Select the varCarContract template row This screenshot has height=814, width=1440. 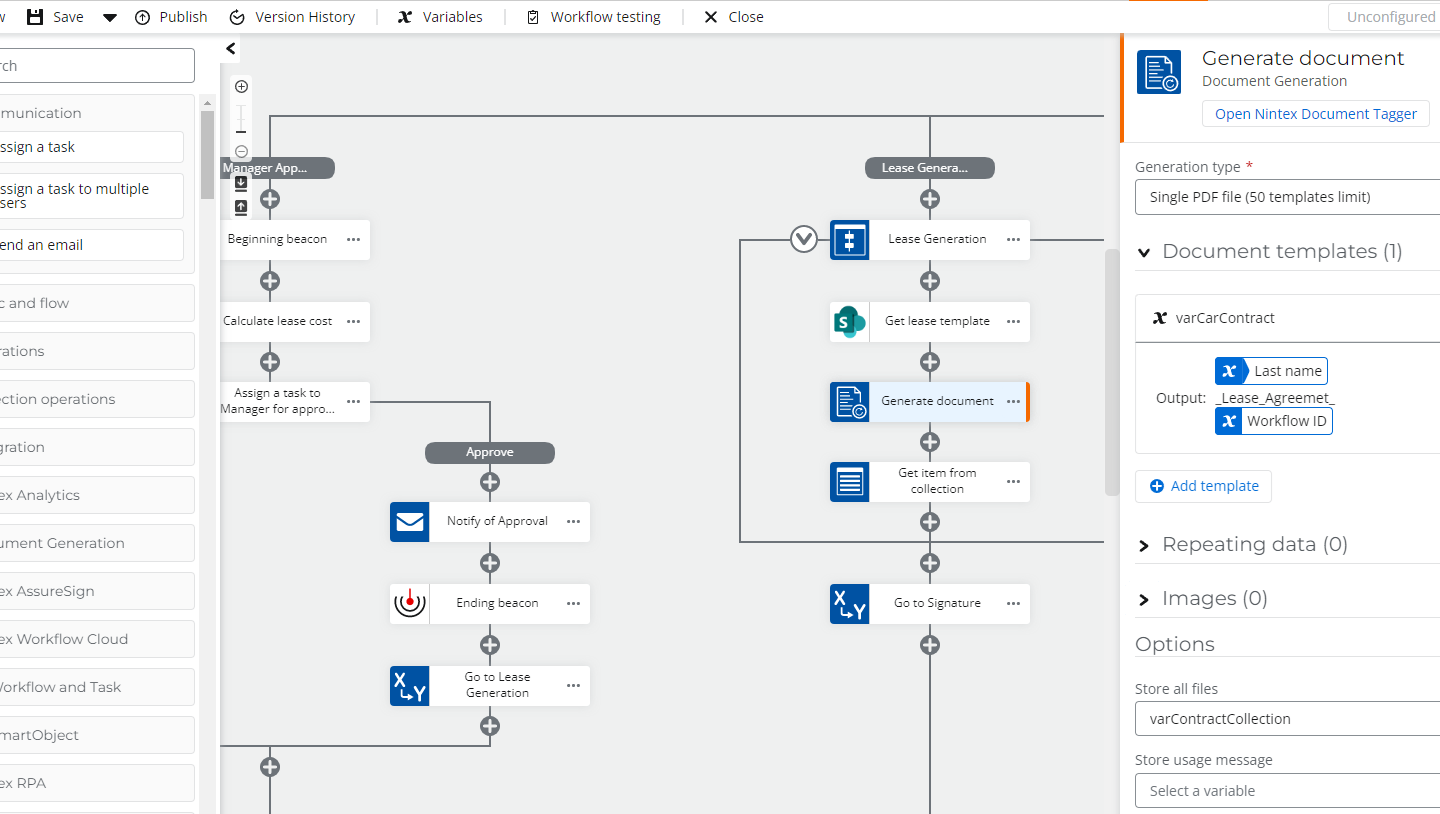1287,319
